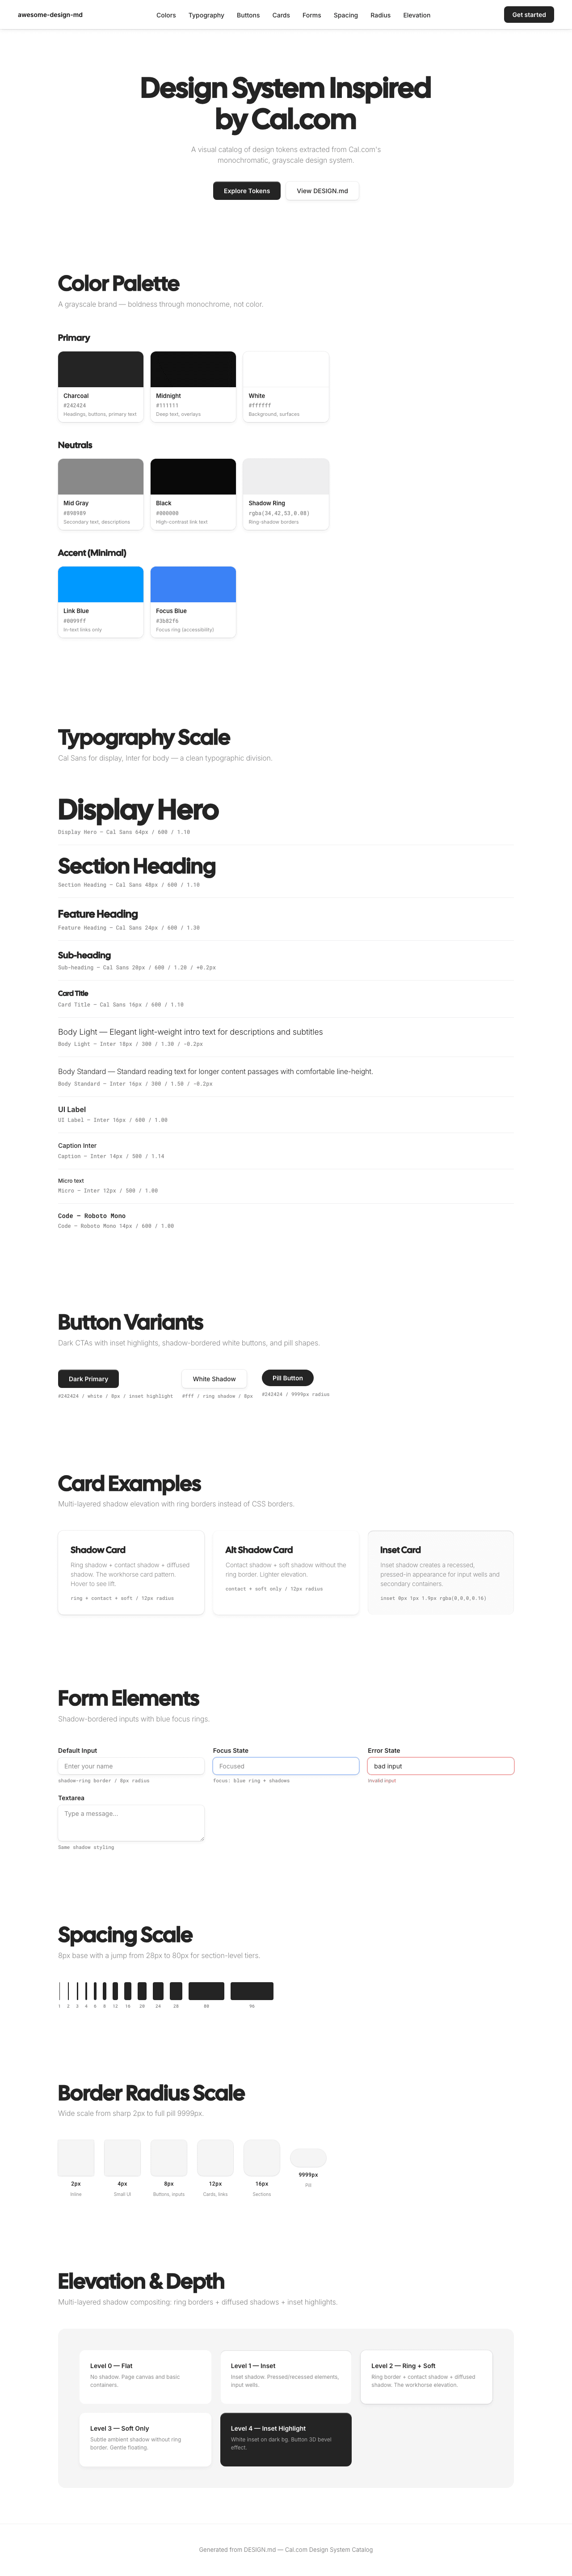Click the White Shadow button example

pos(214,1378)
